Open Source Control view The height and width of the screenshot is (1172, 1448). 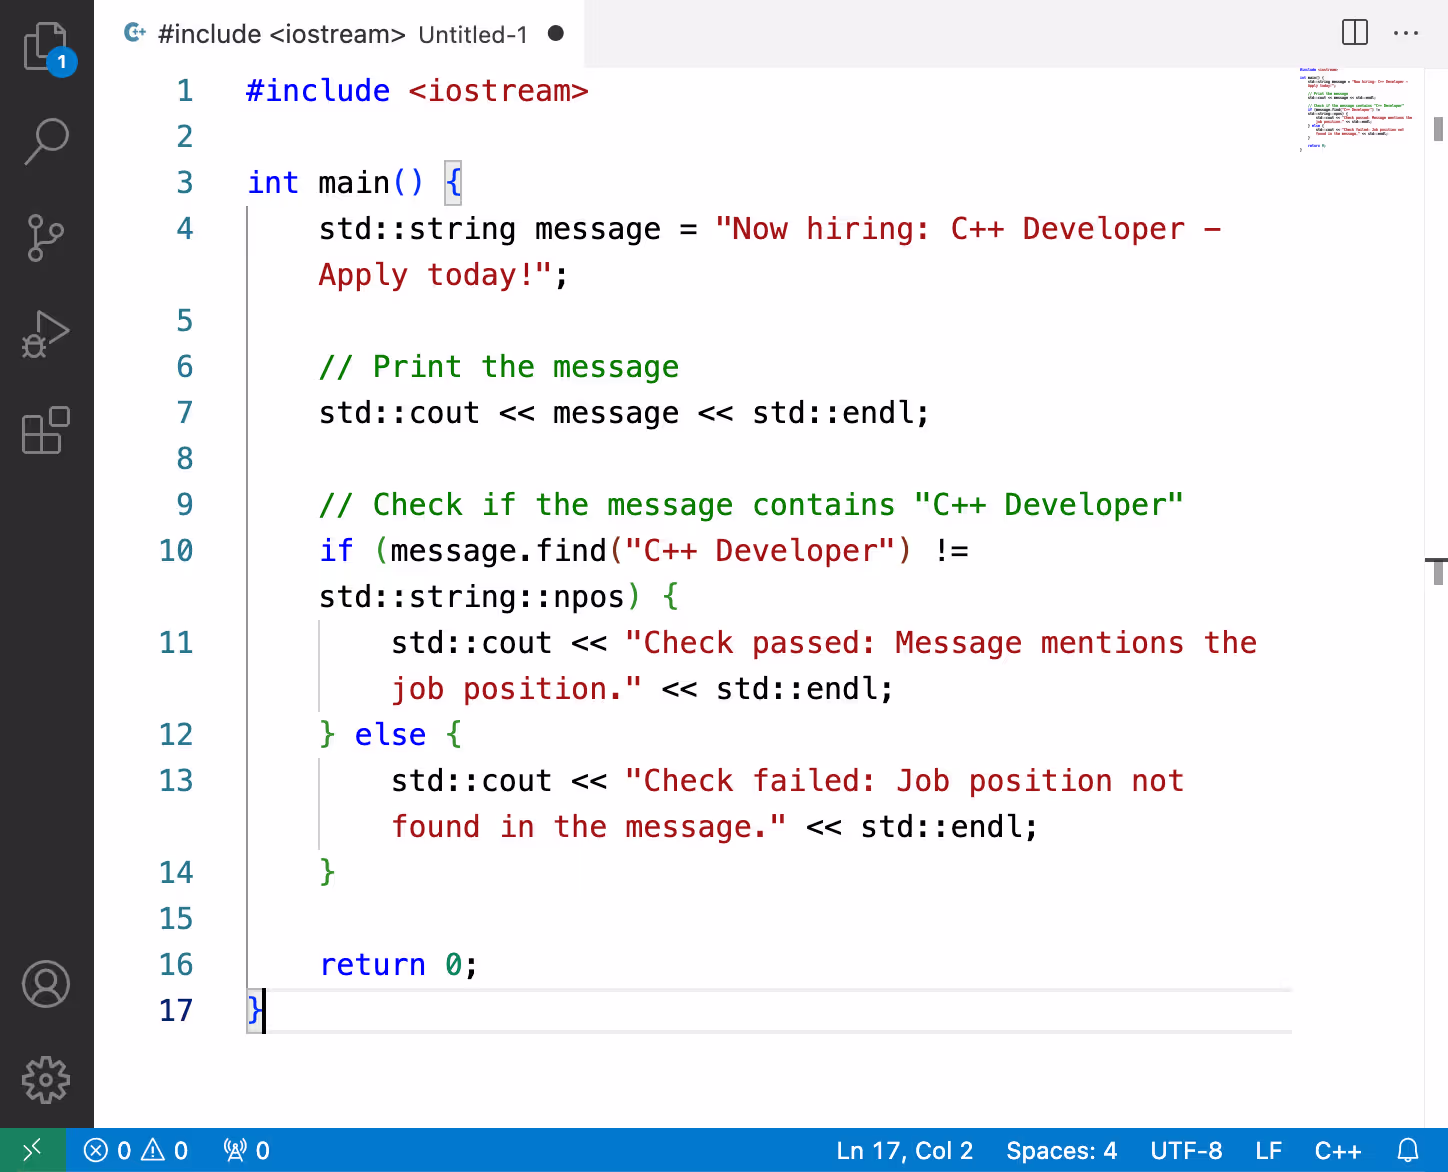pyautogui.click(x=46, y=238)
